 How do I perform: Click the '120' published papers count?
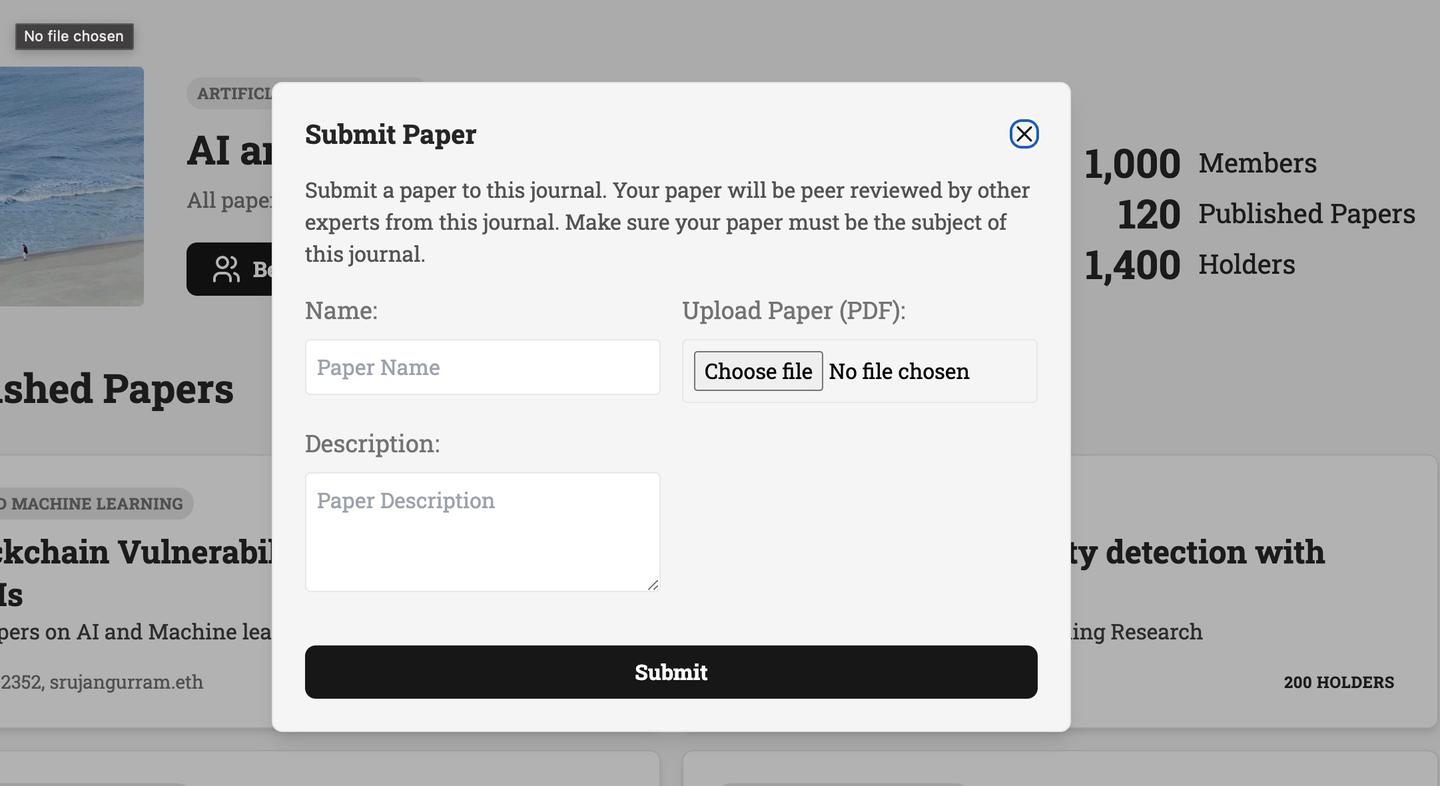[1149, 214]
